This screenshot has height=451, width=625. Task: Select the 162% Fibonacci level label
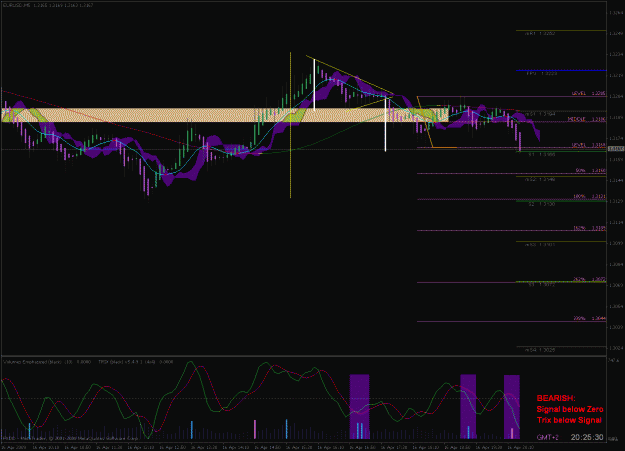pos(589,228)
